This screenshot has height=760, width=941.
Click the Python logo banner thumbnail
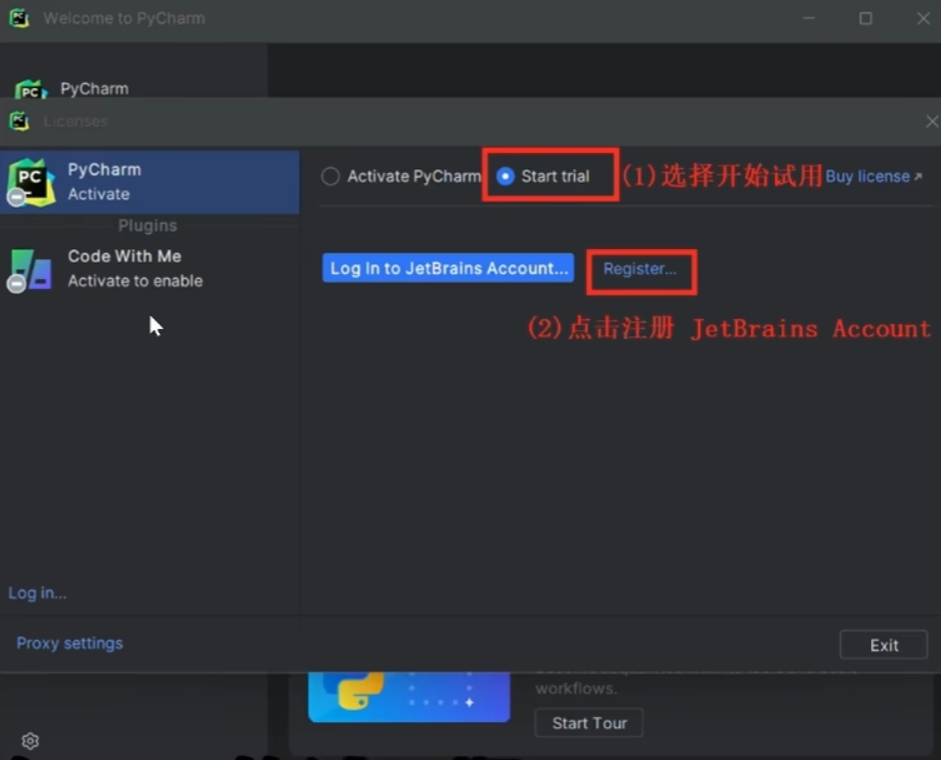point(409,697)
